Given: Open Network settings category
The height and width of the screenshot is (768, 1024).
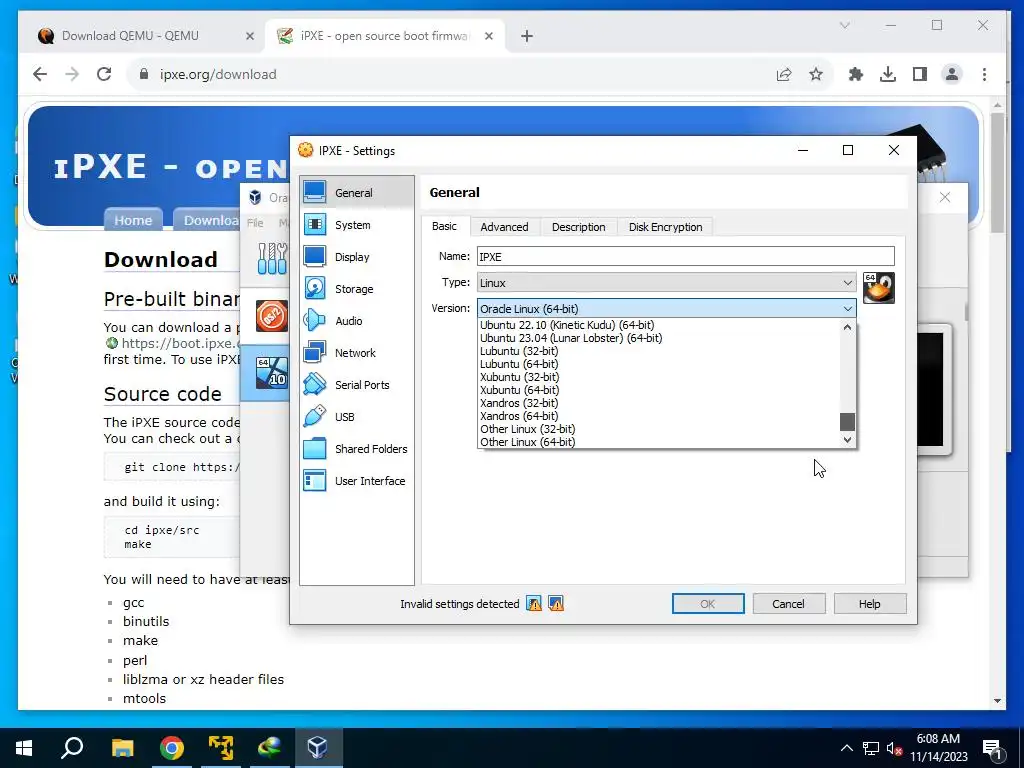Looking at the screenshot, I should tap(357, 353).
